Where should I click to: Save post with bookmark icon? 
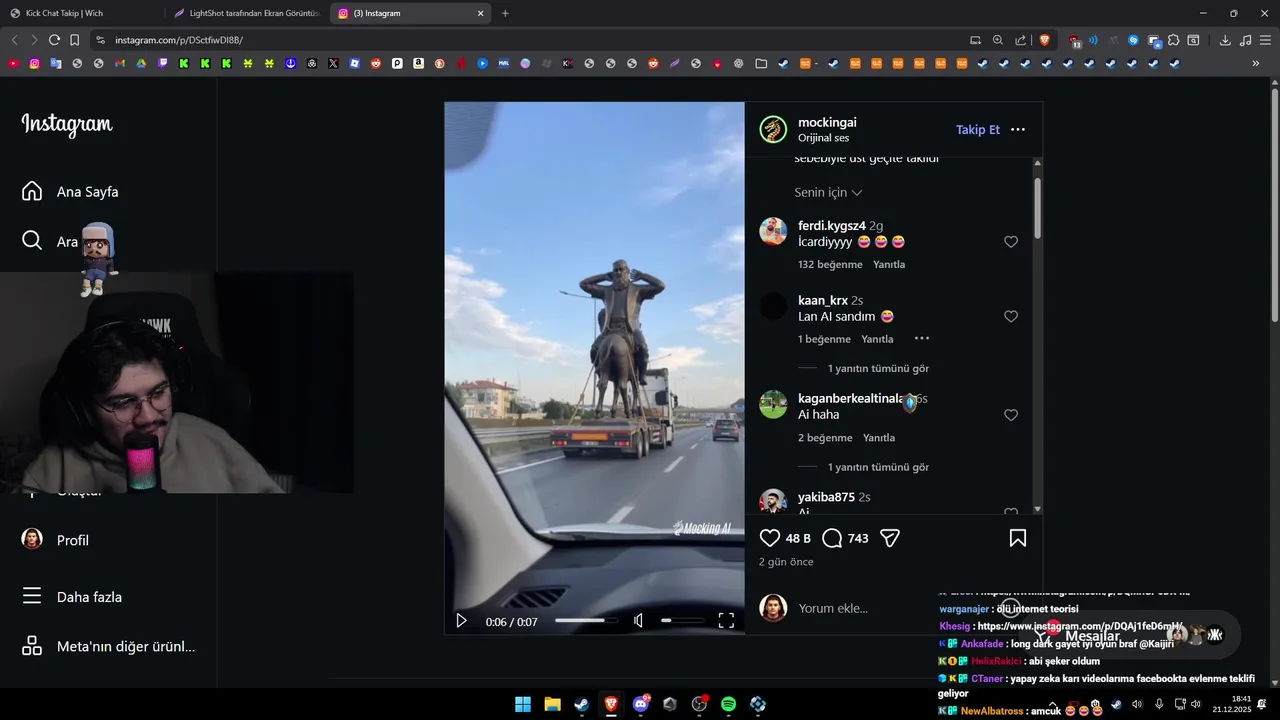[1018, 538]
